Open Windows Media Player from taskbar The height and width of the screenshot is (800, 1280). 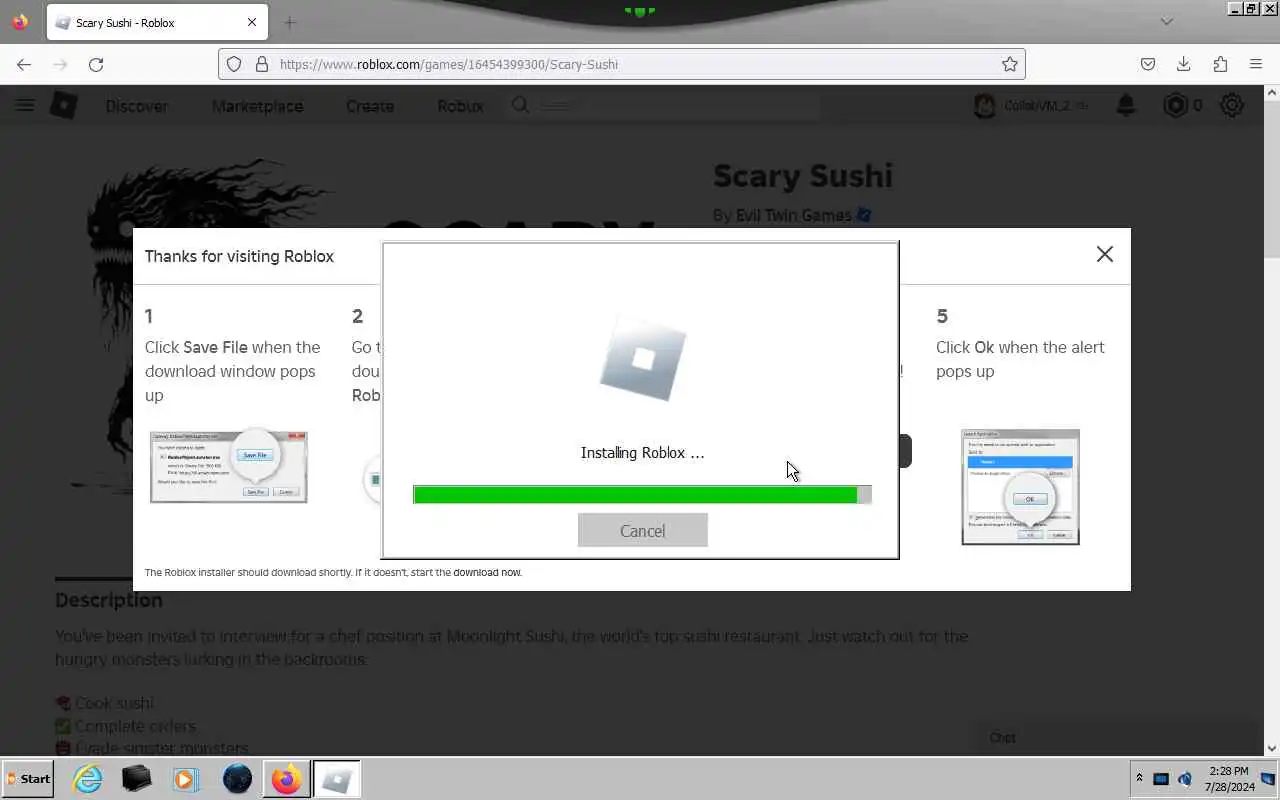coord(186,779)
